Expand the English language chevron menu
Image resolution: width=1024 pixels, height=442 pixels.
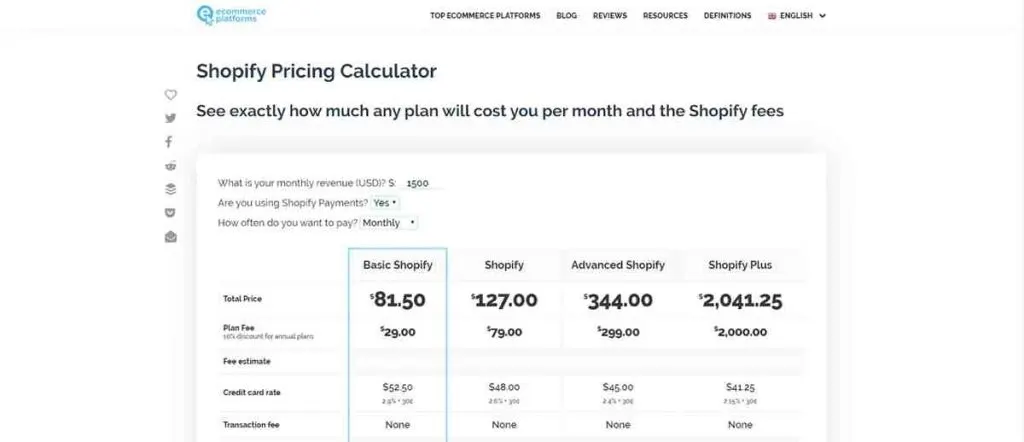tap(822, 16)
